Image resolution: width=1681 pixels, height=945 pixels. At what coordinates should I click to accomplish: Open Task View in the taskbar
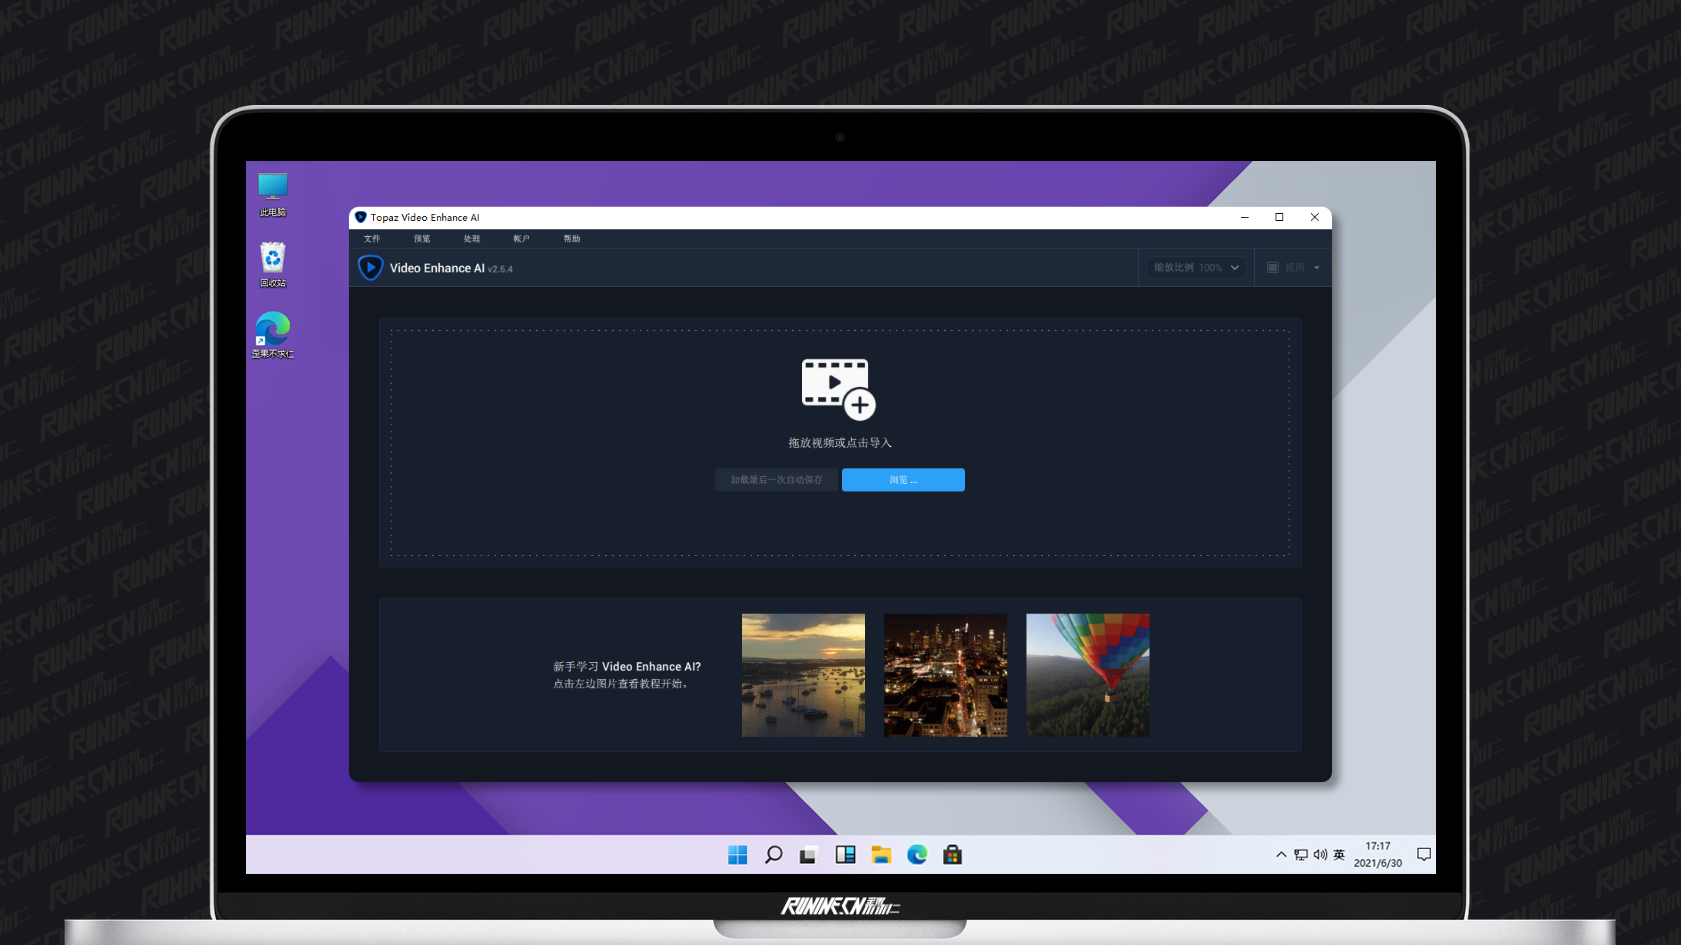pyautogui.click(x=808, y=855)
